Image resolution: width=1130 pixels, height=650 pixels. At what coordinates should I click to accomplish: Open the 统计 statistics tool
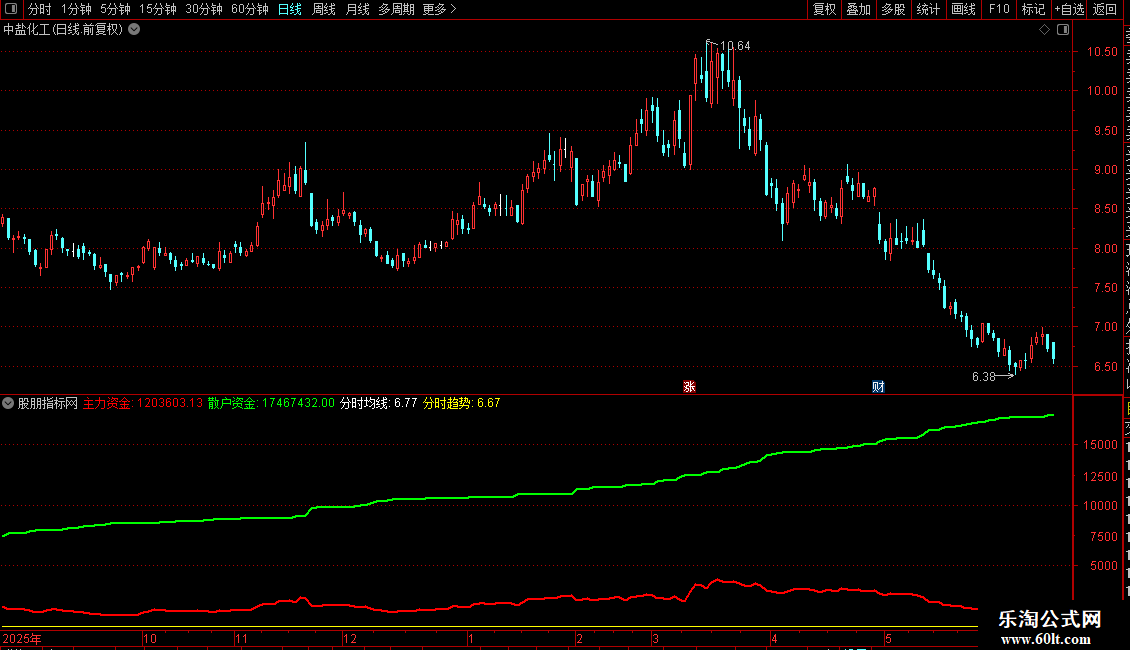(927, 9)
